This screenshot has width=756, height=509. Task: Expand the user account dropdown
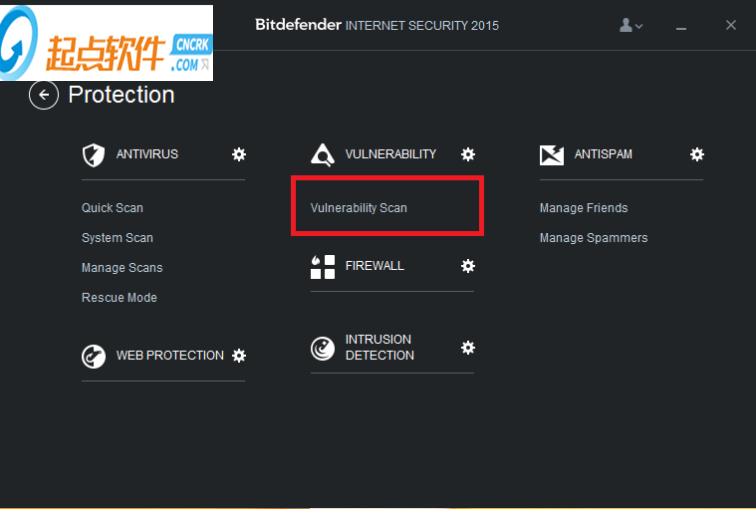pyautogui.click(x=631, y=25)
